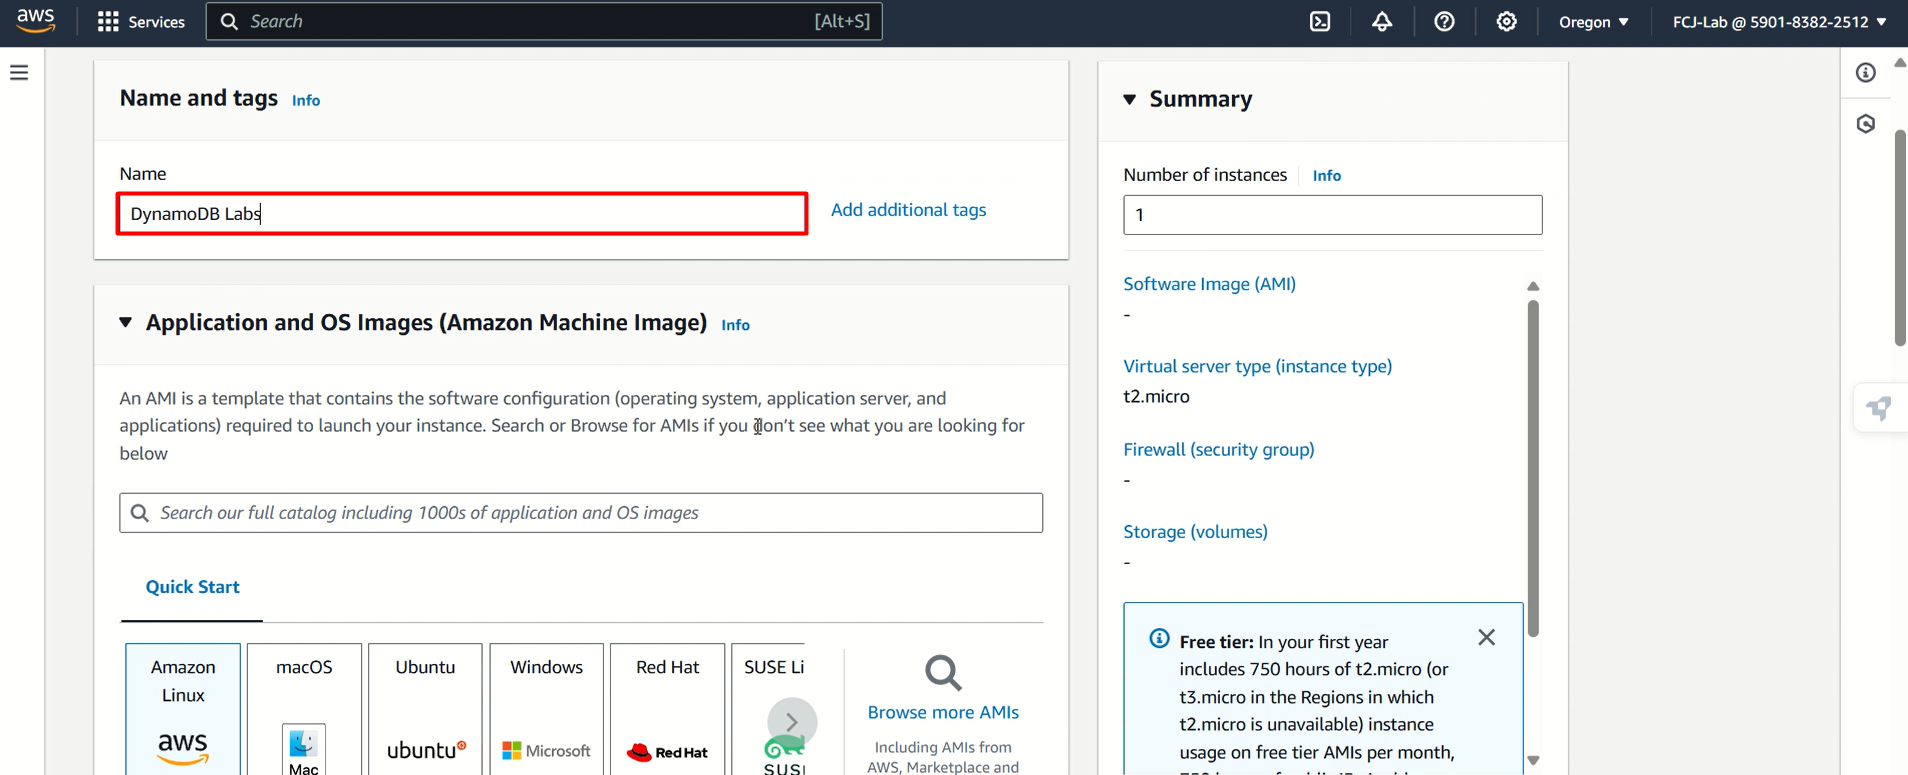Viewport: 1908px width, 775px height.
Task: Click the Number of instances field
Action: point(1332,215)
